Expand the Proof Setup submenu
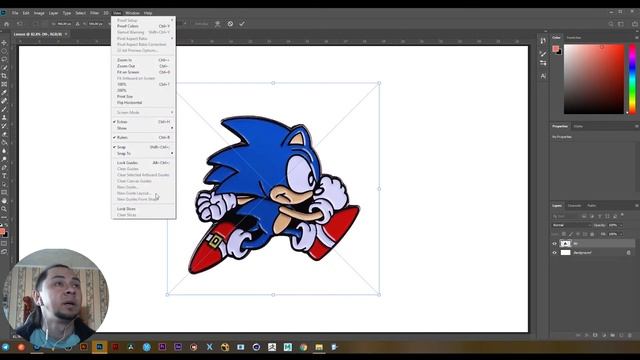The width and height of the screenshot is (640, 360). (x=143, y=20)
